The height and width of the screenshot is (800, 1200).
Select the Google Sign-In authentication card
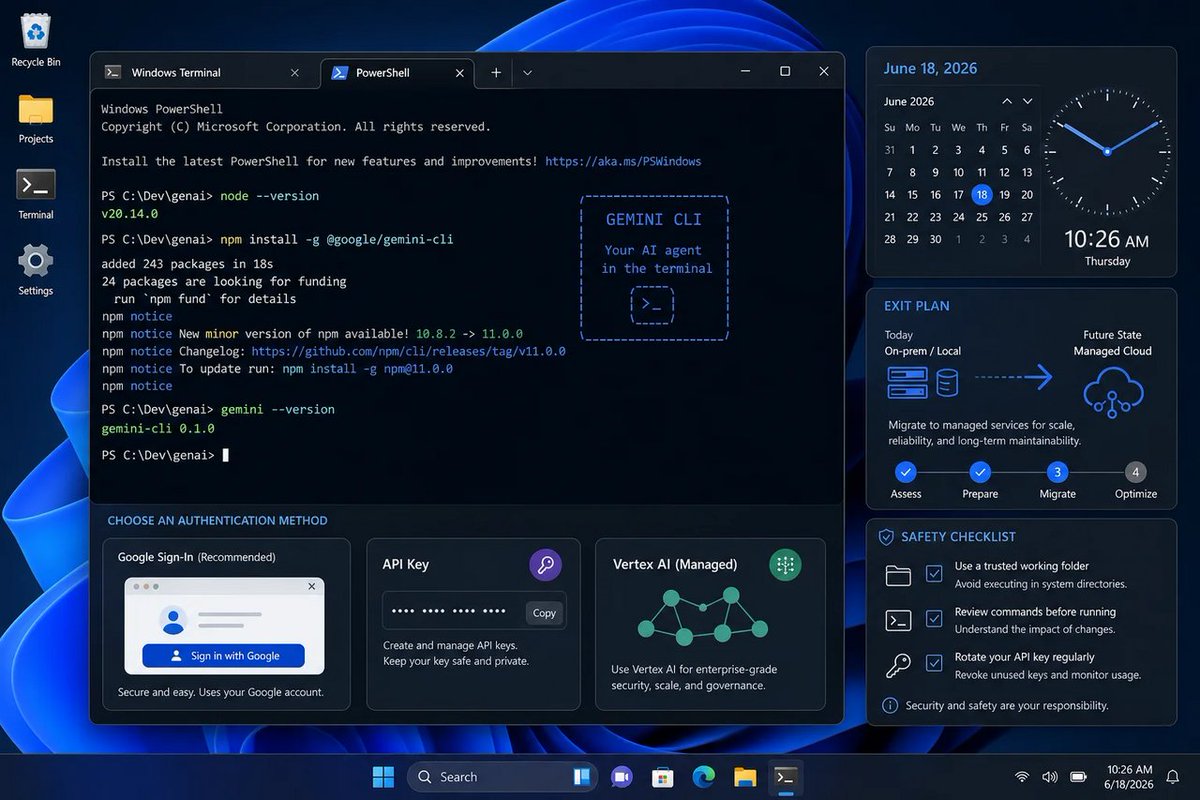point(227,624)
